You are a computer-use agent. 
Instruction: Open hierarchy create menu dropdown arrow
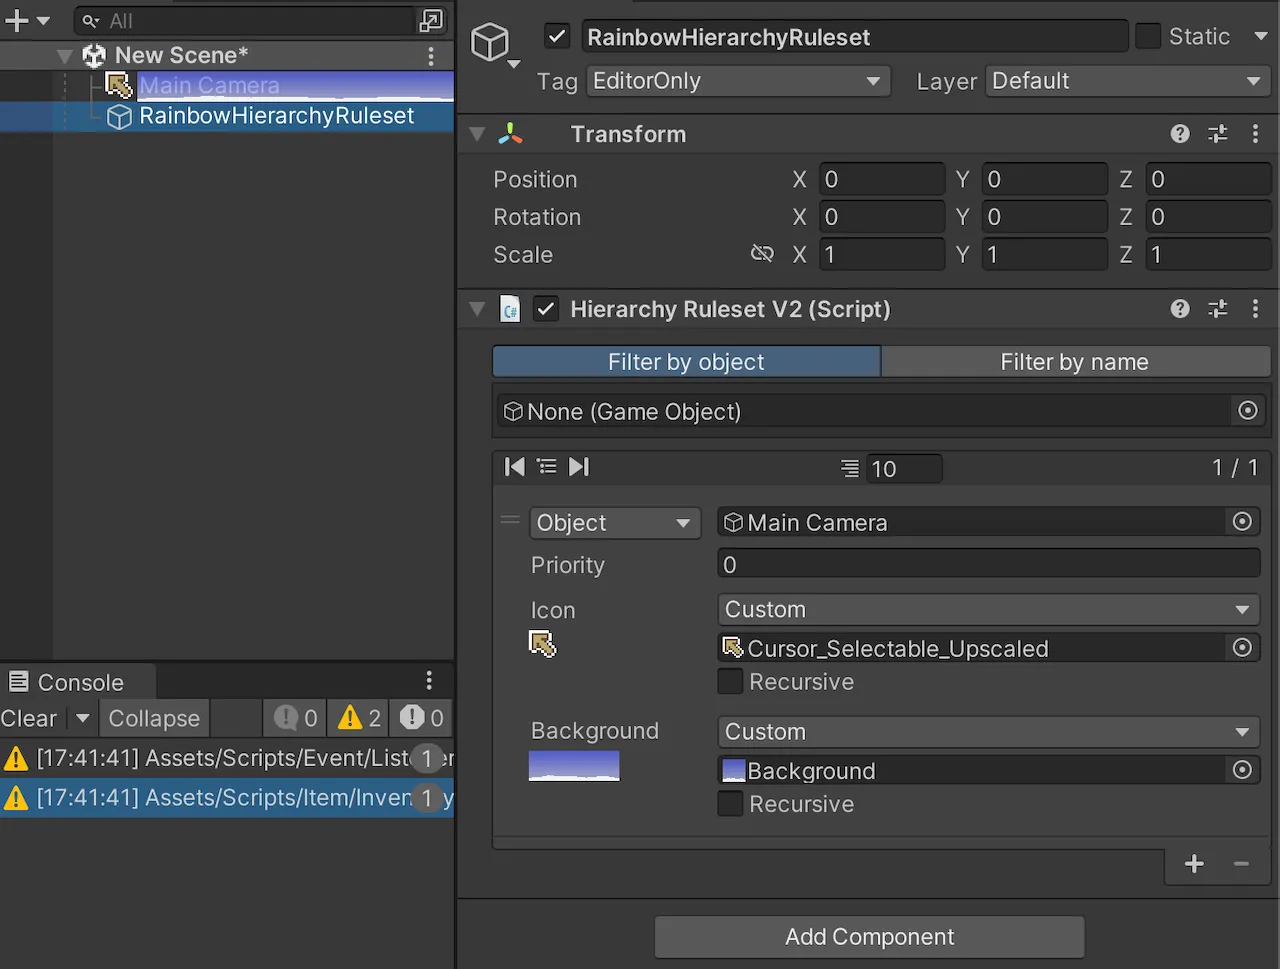coord(43,21)
